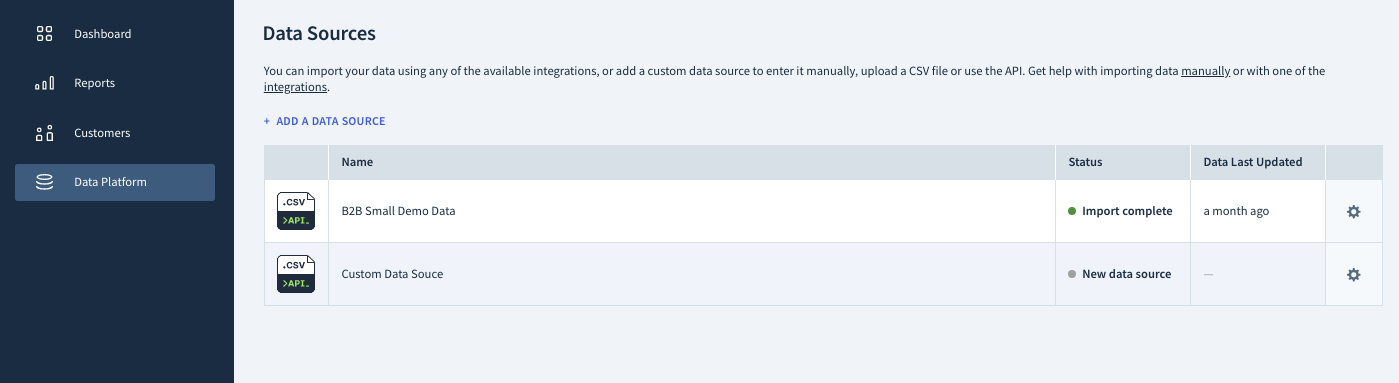Go to the Reports section
The height and width of the screenshot is (383, 1399).
115,83
